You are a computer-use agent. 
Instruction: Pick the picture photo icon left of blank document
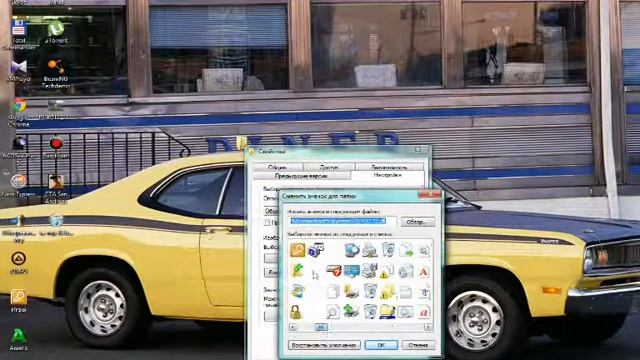tap(298, 291)
